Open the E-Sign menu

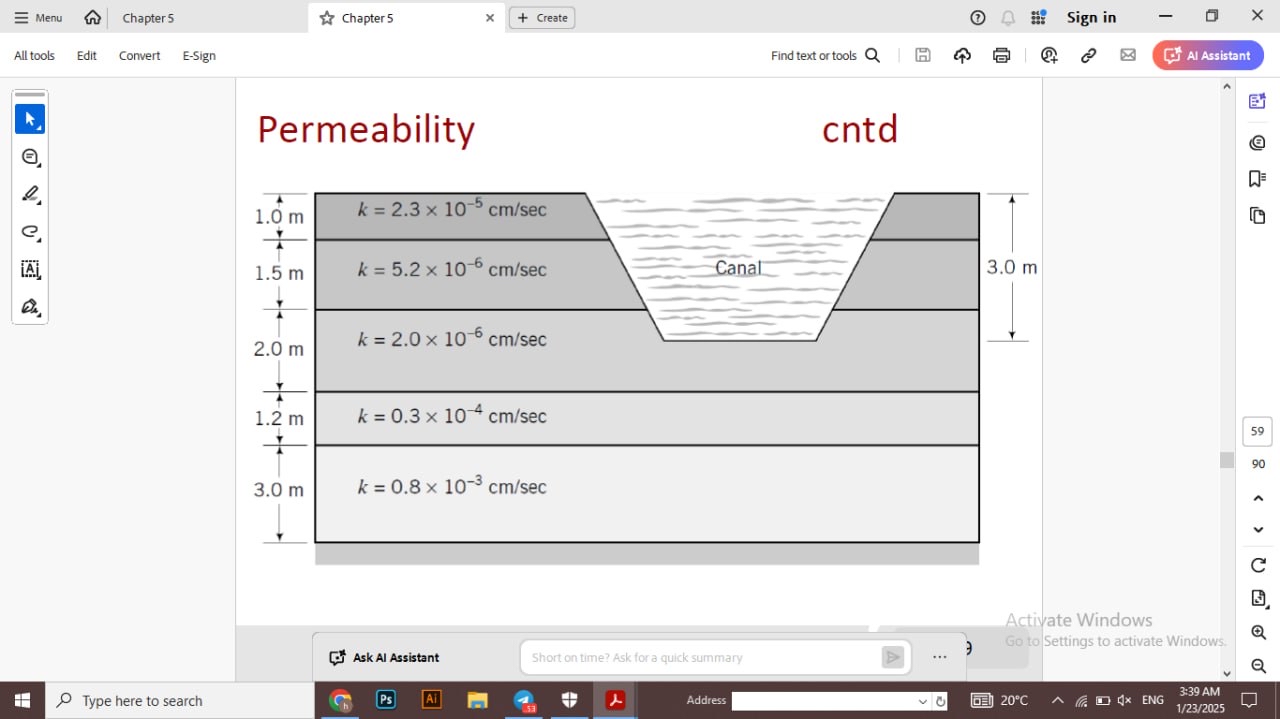(x=199, y=56)
